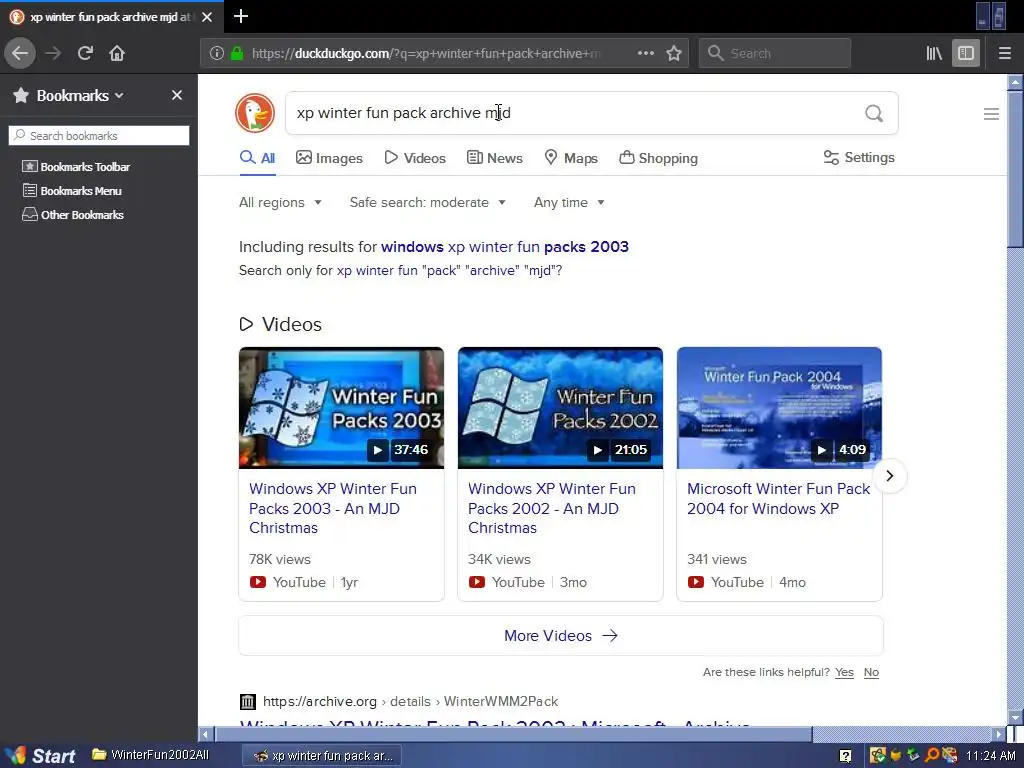Screen dimensions: 1024x768
Task: Click the DuckDuckGo search query field
Action: click(575, 113)
